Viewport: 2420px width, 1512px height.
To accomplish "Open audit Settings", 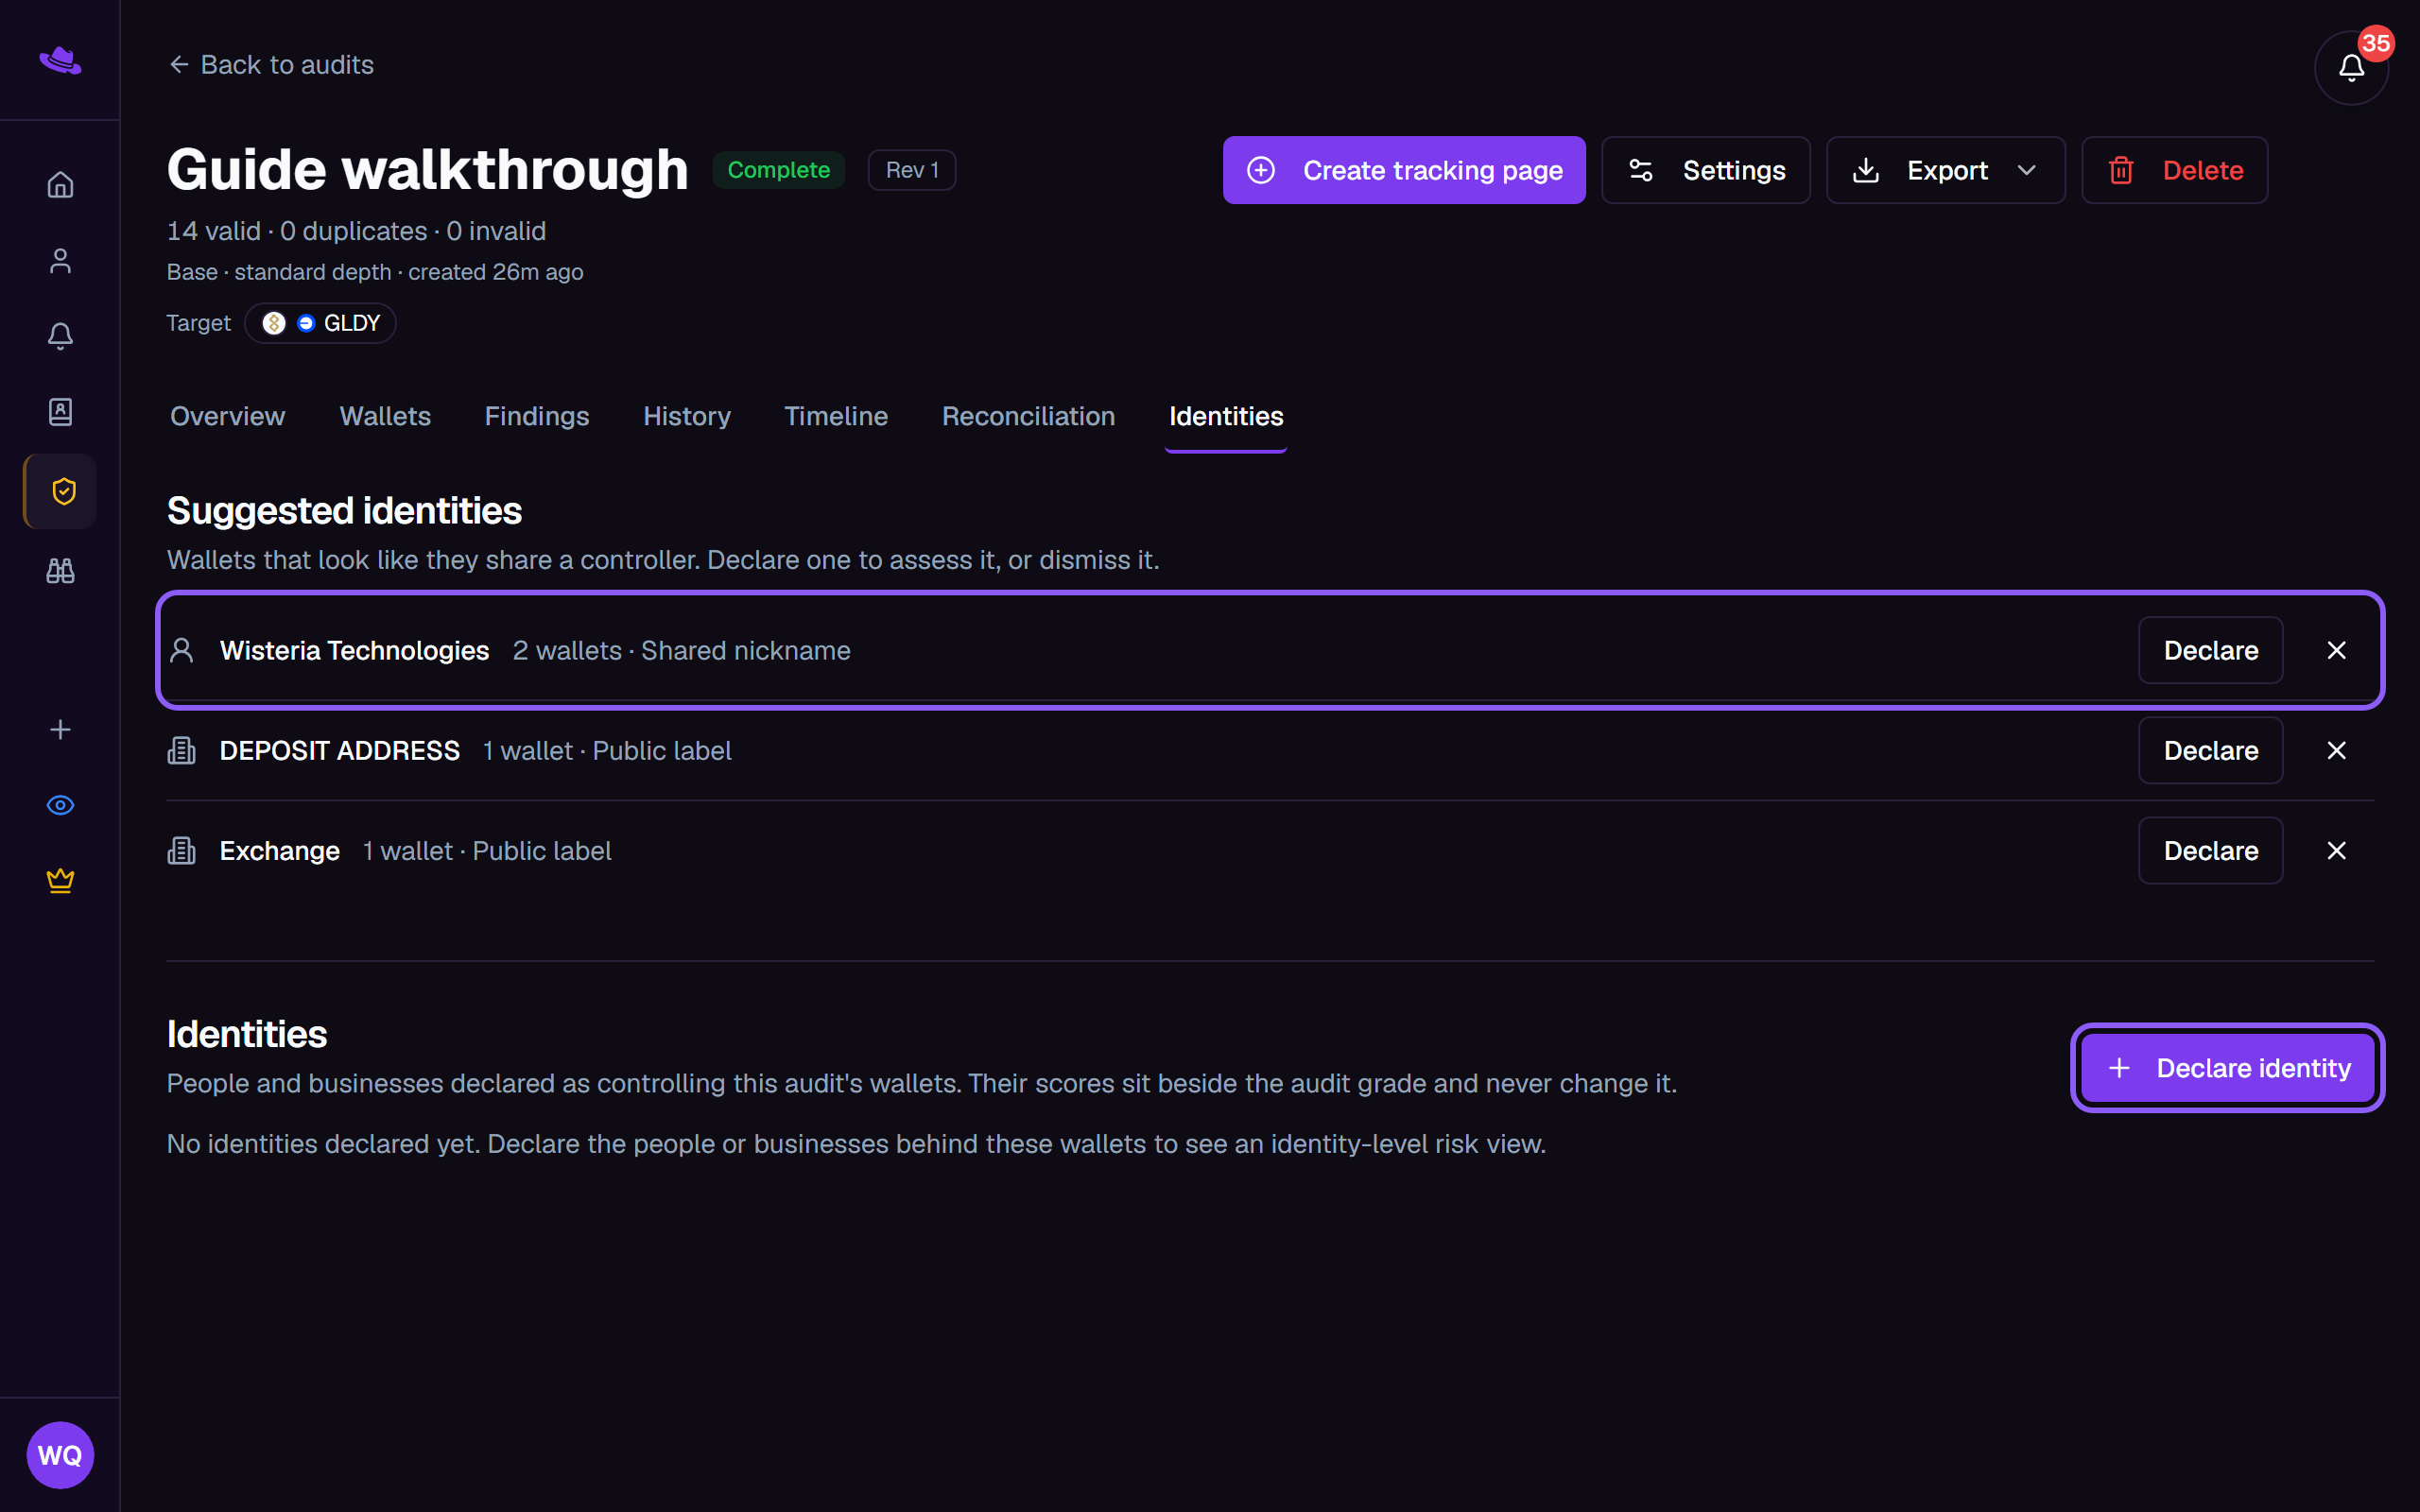I will click(1705, 170).
